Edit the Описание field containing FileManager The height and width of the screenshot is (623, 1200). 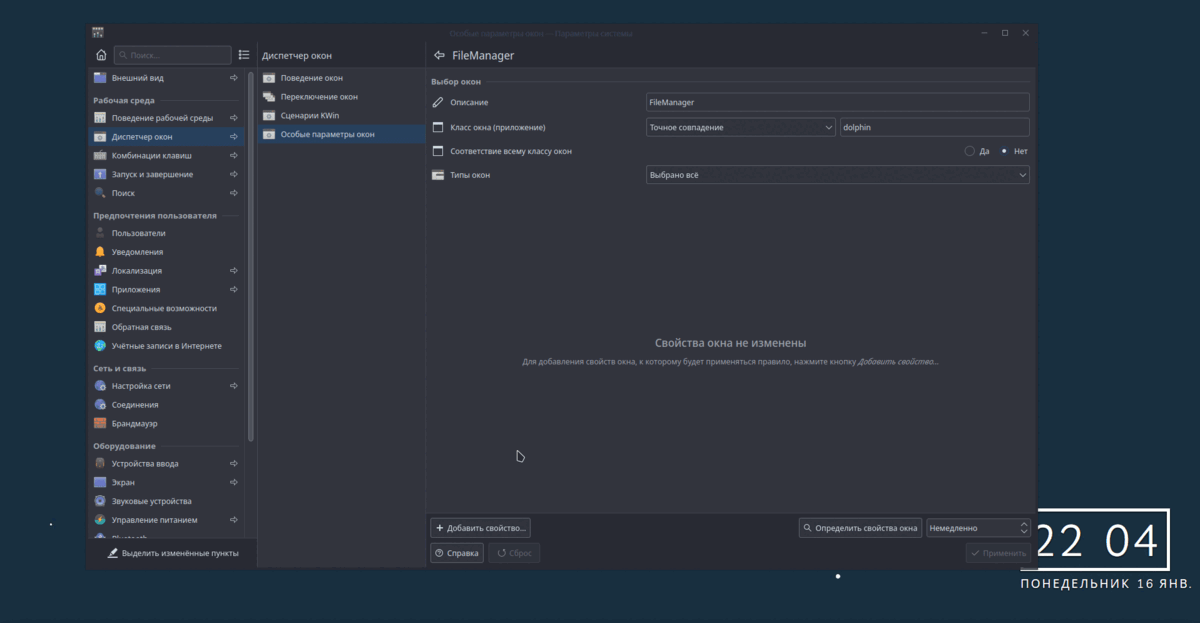point(837,102)
